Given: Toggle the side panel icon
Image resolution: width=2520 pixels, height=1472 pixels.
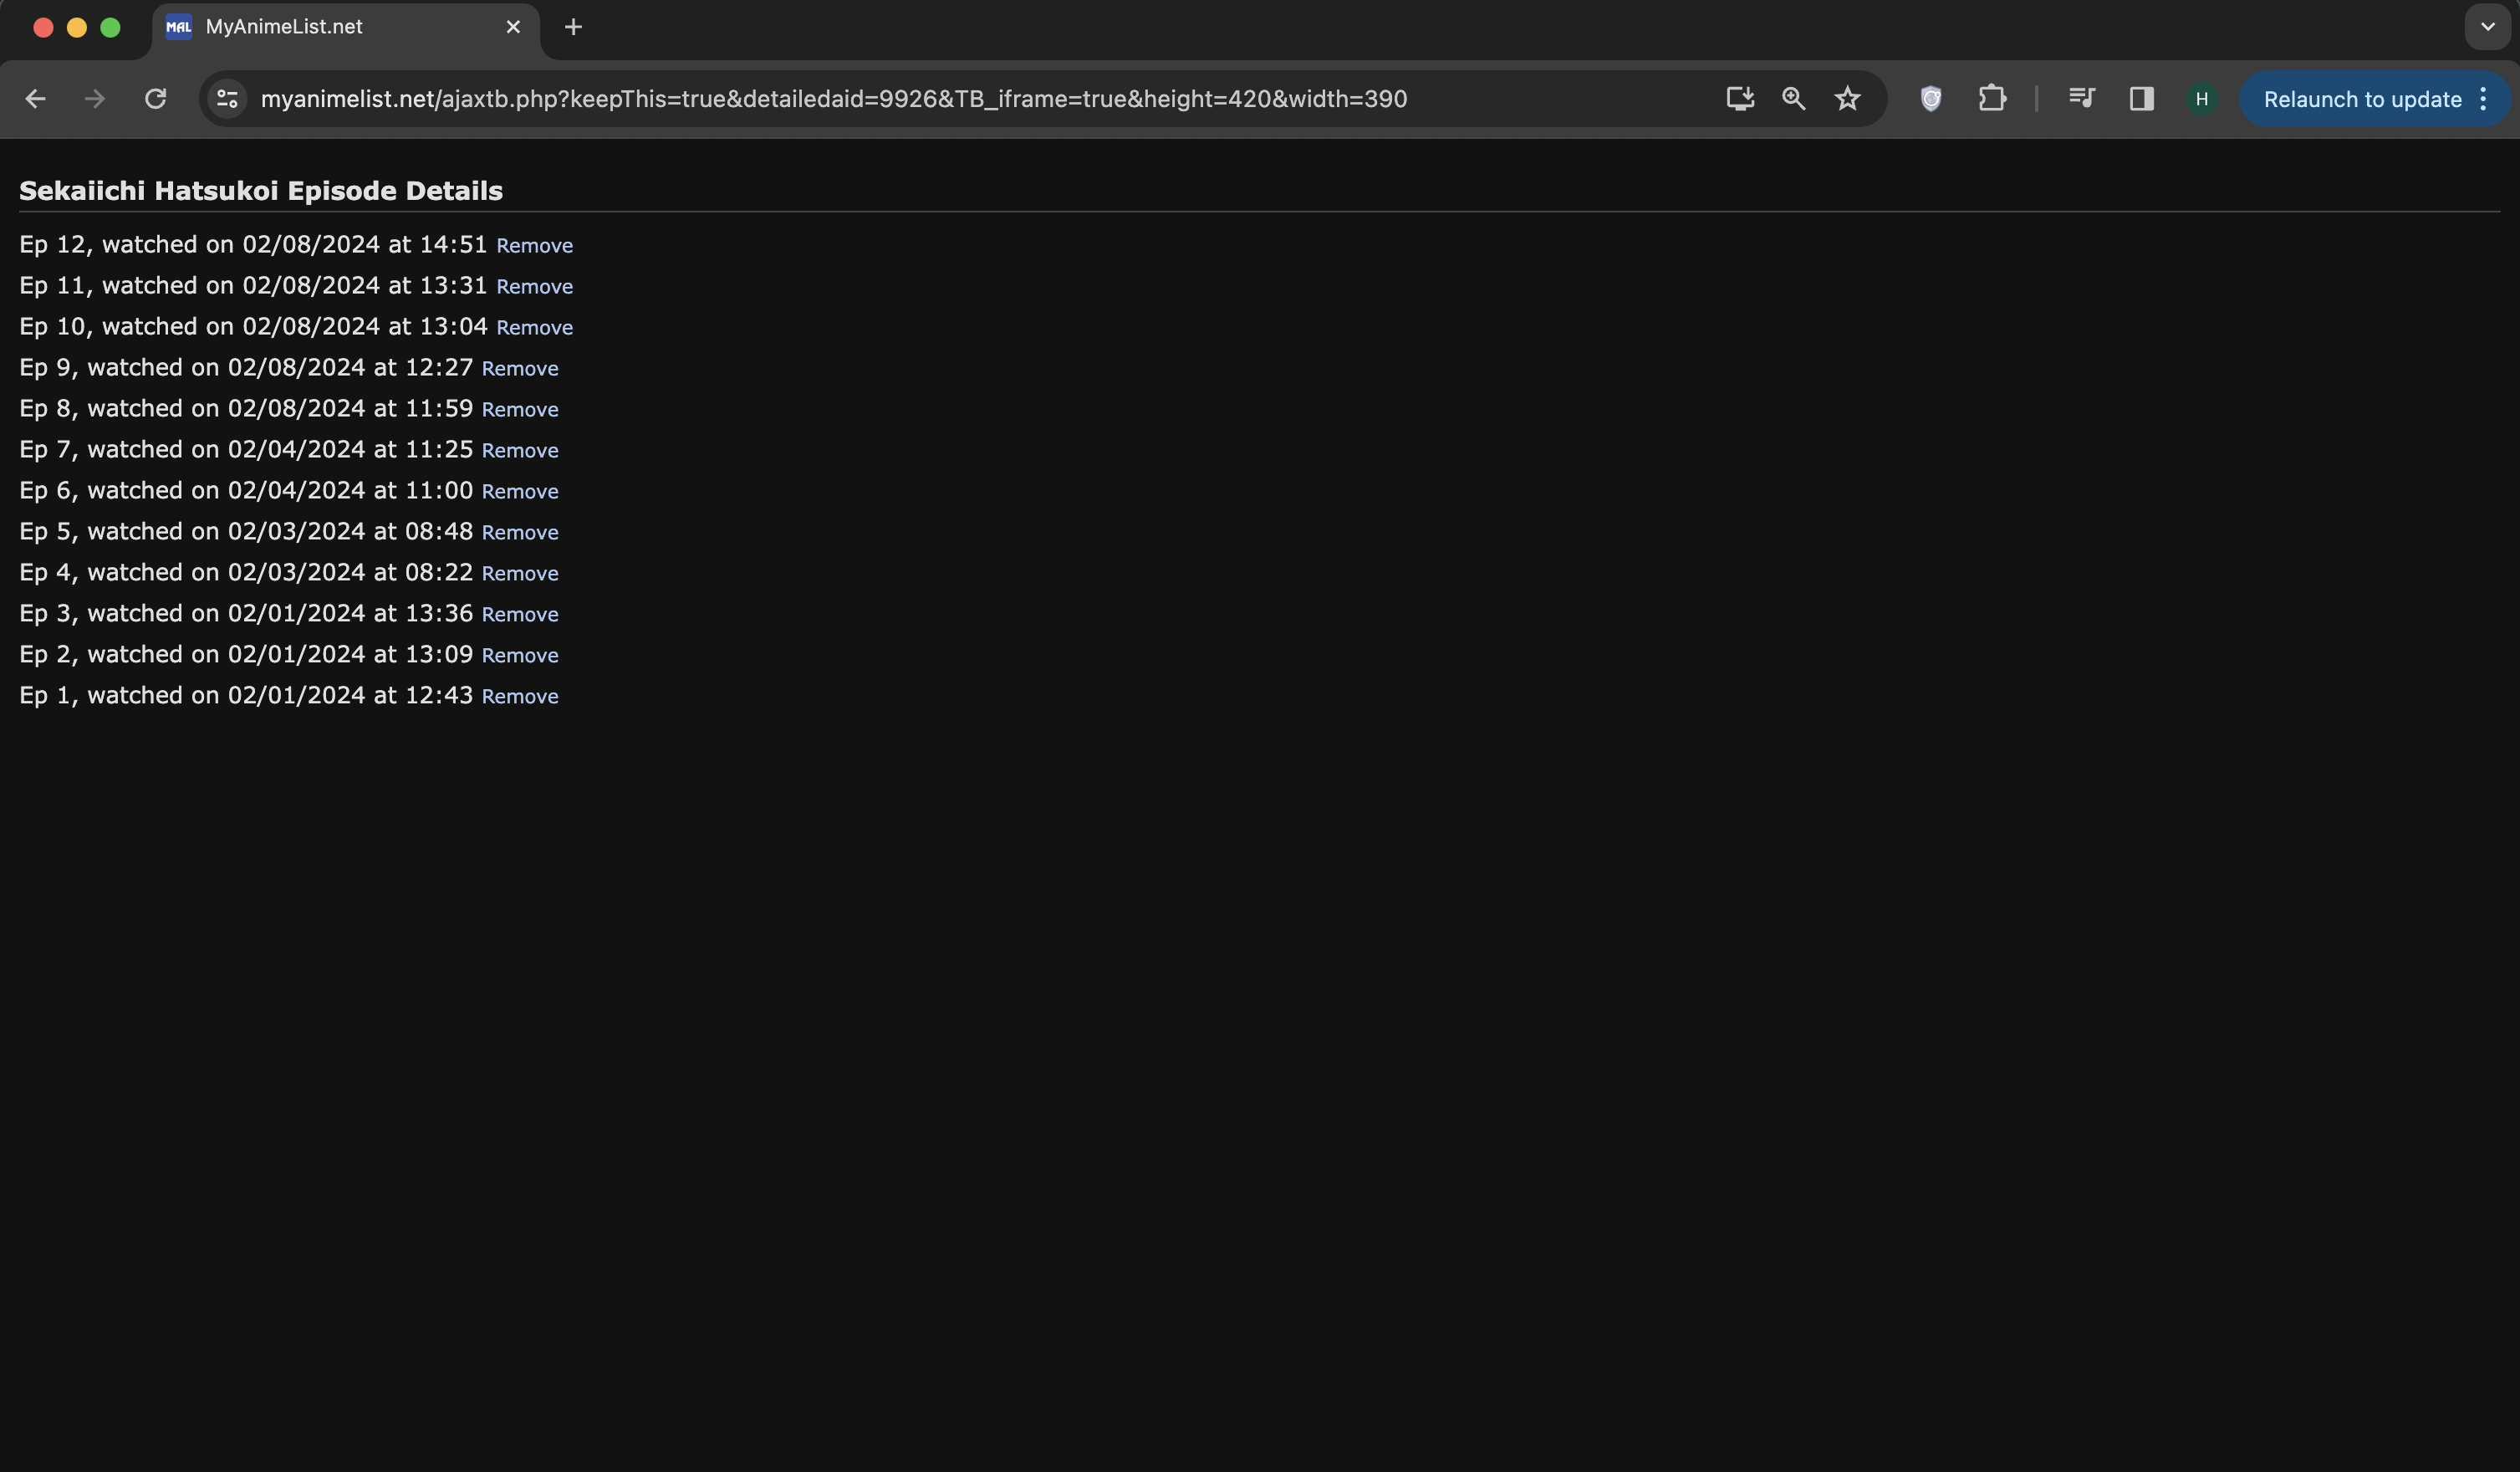Looking at the screenshot, I should [x=2141, y=99].
